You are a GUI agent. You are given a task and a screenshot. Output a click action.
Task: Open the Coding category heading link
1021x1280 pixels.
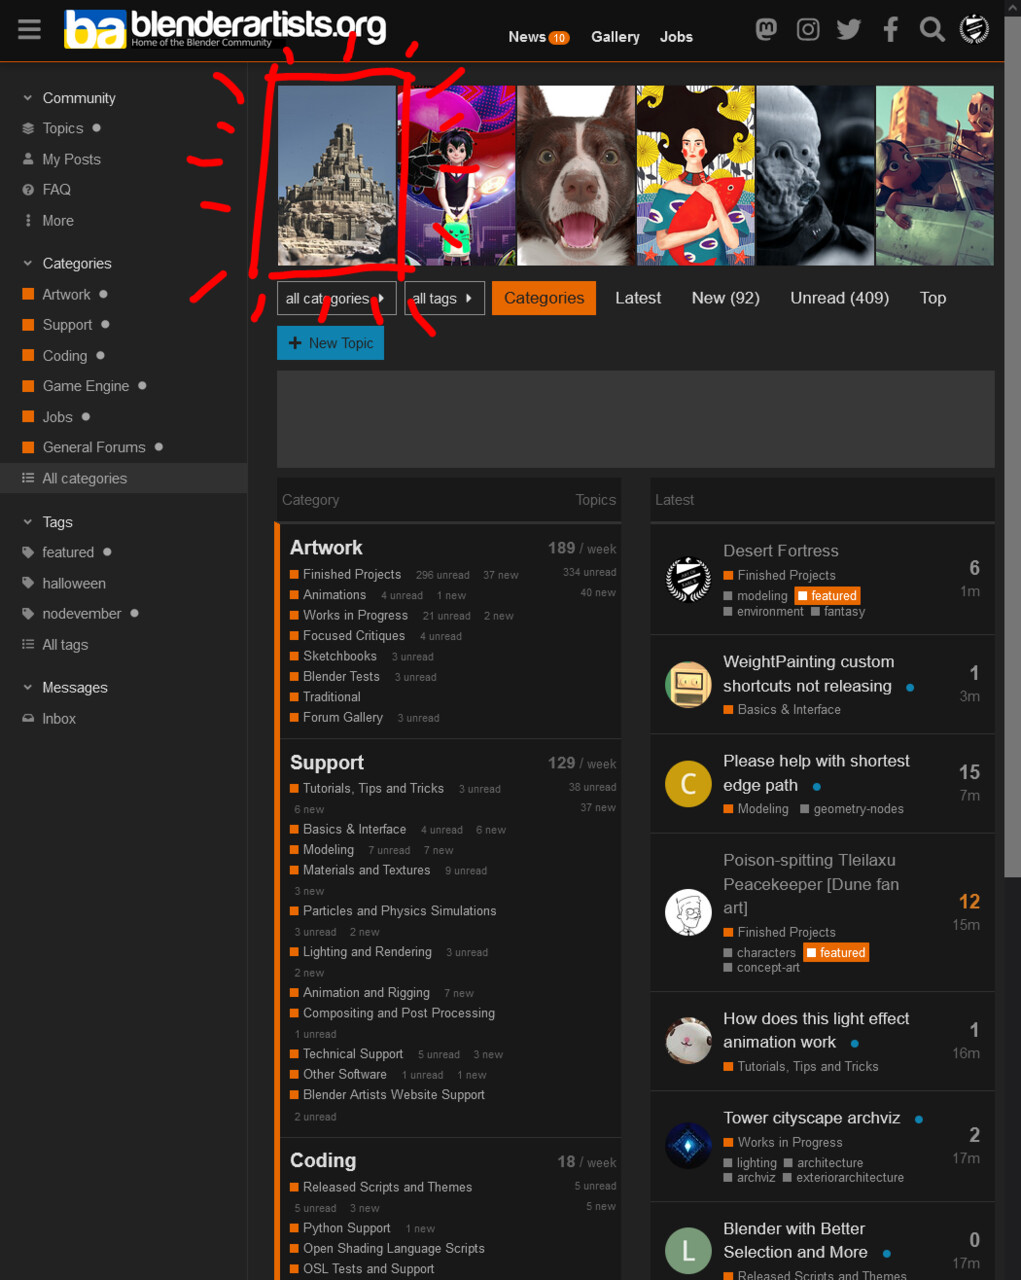tap(323, 1160)
